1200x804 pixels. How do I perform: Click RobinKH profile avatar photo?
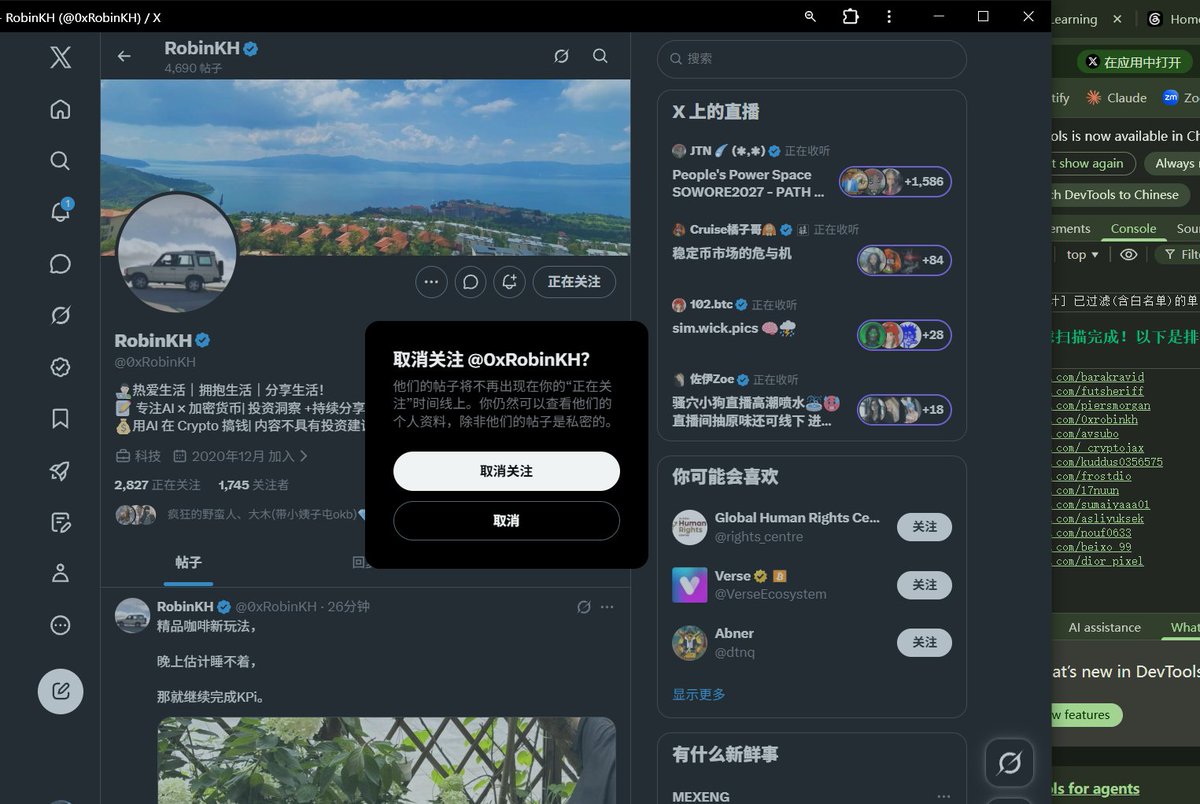click(x=177, y=253)
